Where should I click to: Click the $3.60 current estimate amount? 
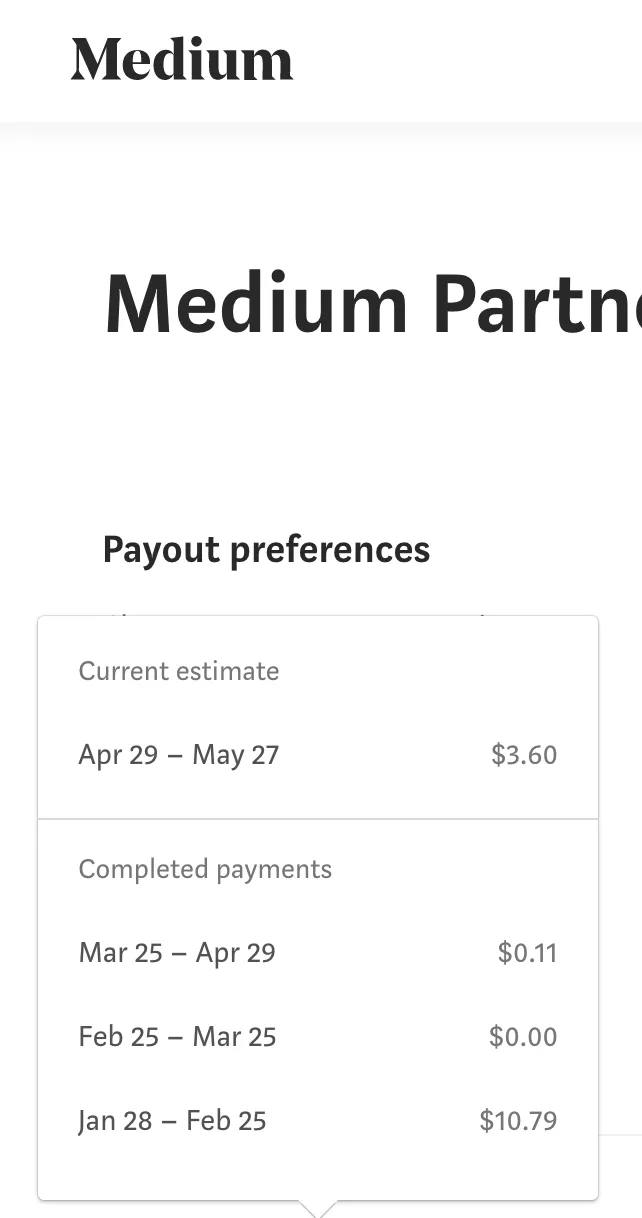click(524, 754)
